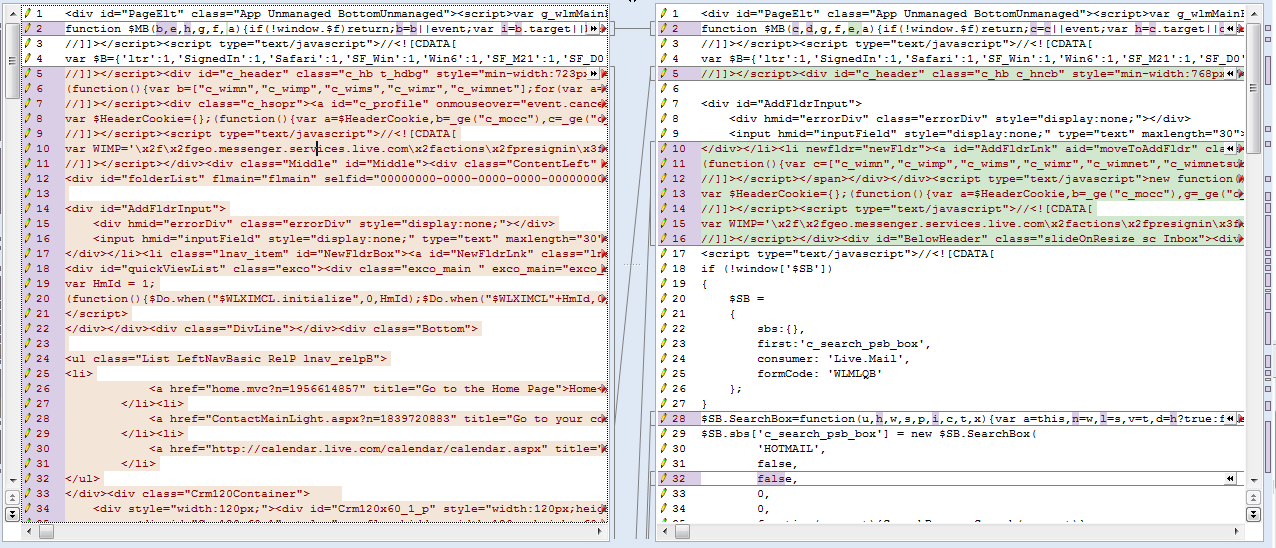The width and height of the screenshot is (1276, 548).
Task: Click the pencil icon on right pane line 22
Action: pyautogui.click(x=663, y=328)
